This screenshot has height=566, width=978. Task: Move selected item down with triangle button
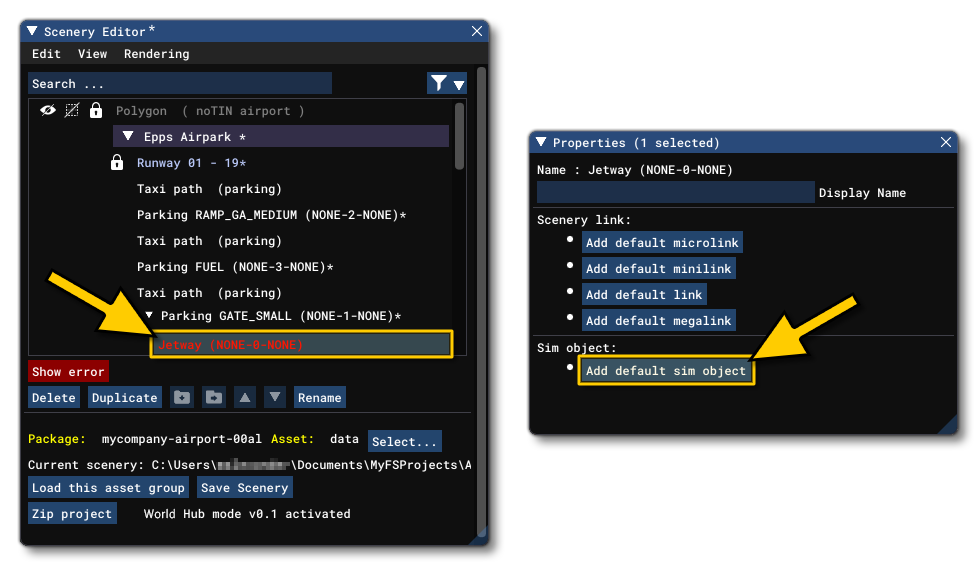[x=275, y=398]
